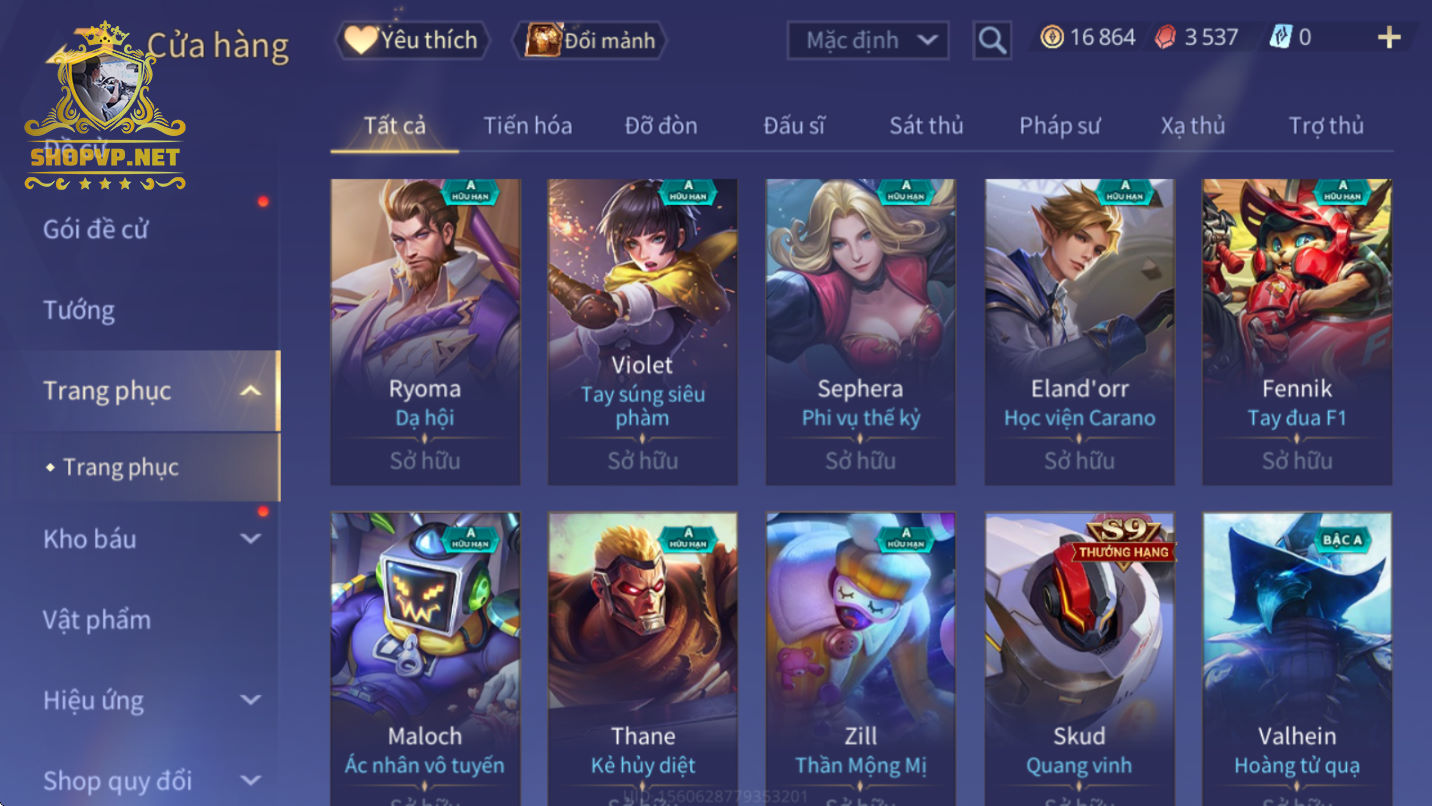The width and height of the screenshot is (1432, 806).
Task: Click the SHOPVP.NET crest logo
Action: (105, 106)
